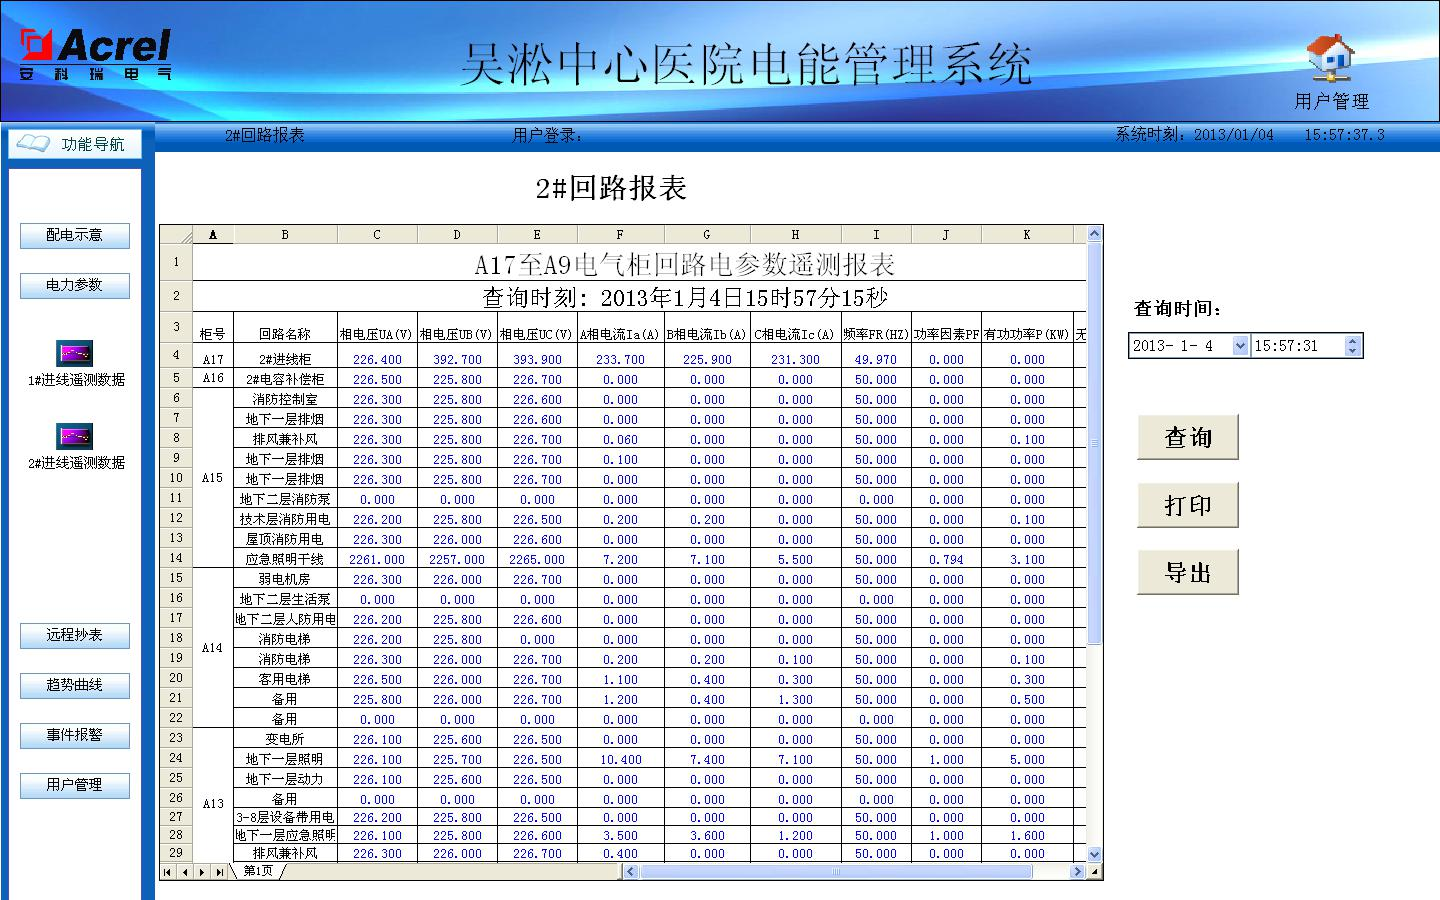Click the vertical scrollbar up arrow
The image size is (1440, 900).
click(1094, 234)
